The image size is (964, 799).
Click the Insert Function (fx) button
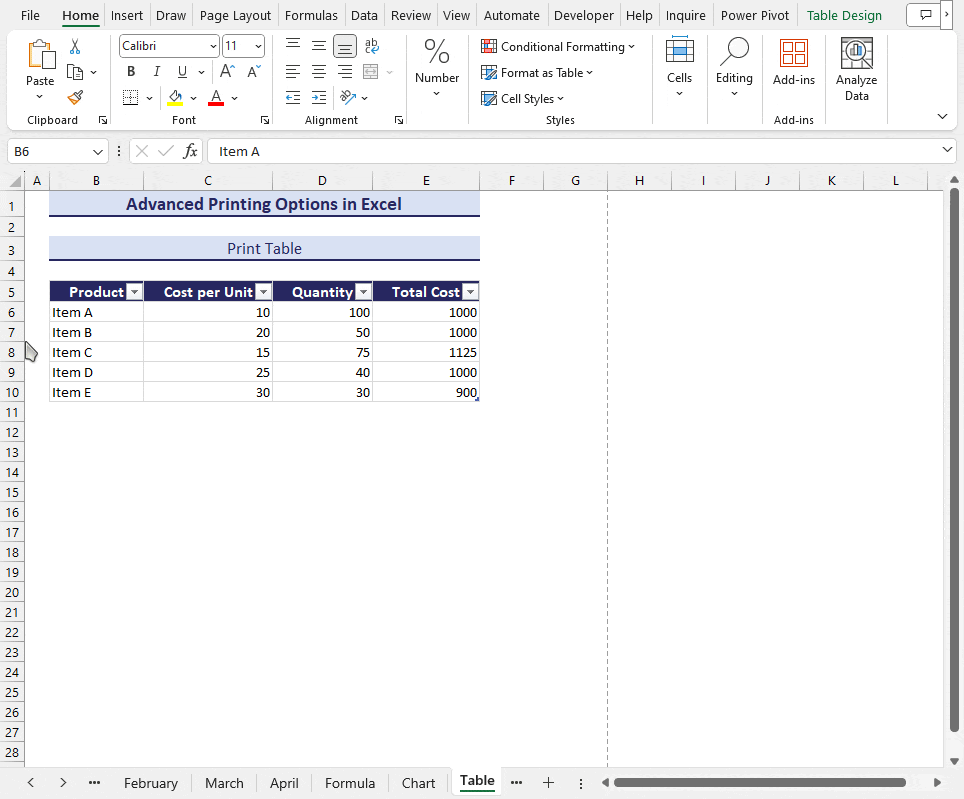pos(191,151)
